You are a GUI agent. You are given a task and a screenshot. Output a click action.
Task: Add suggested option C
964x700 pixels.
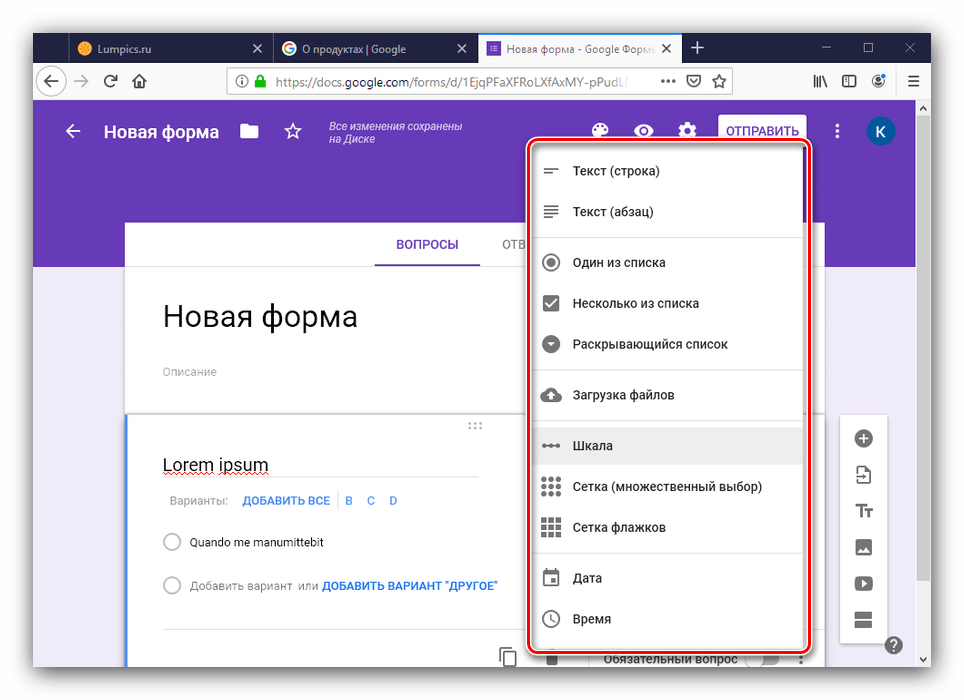click(x=371, y=501)
